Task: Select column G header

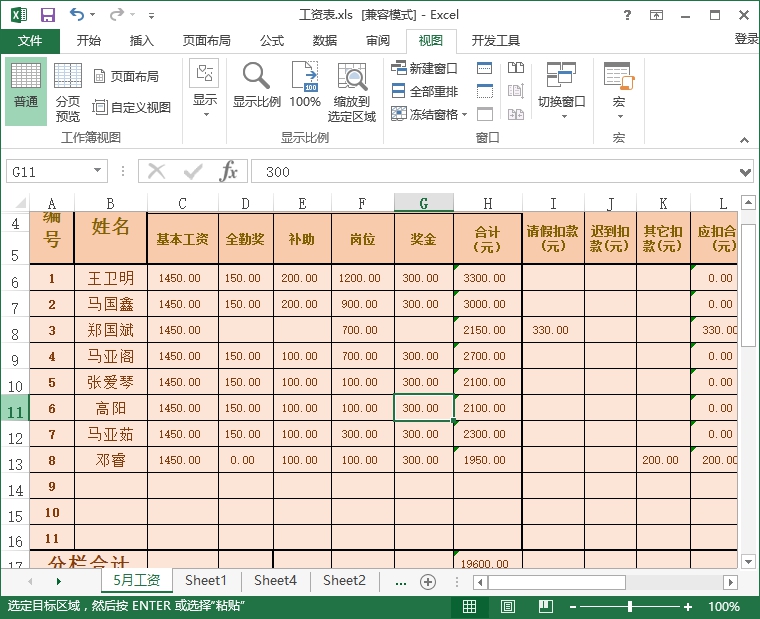Action: (x=424, y=203)
